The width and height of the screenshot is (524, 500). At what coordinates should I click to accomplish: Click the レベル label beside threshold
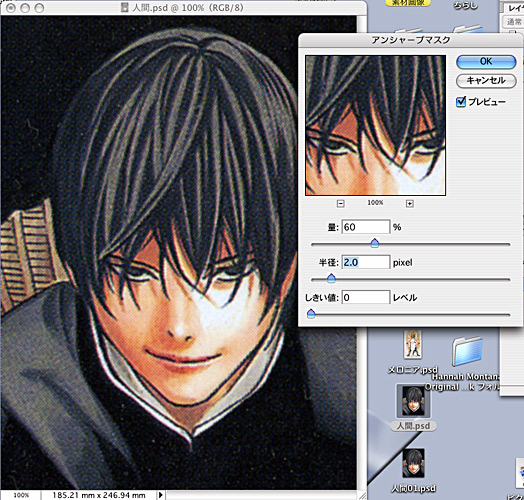pos(405,297)
